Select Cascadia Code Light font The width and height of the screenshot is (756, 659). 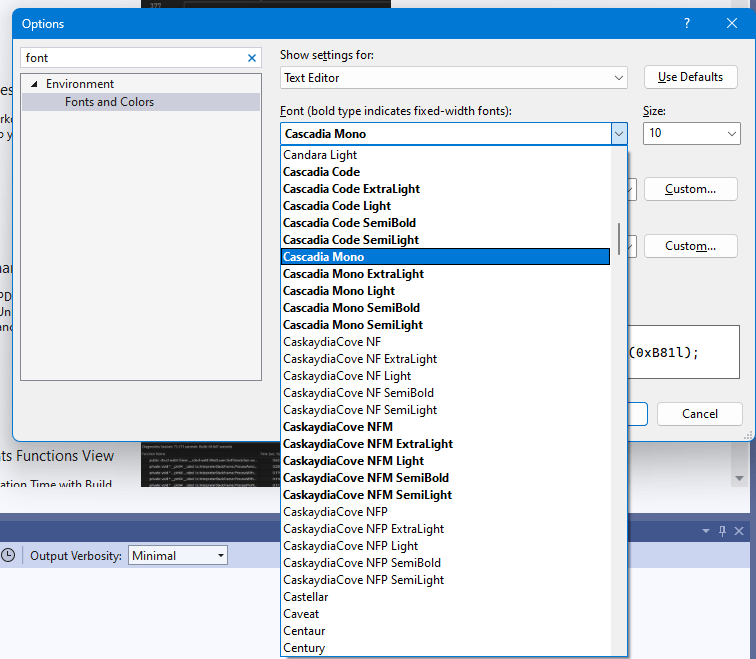click(x=445, y=206)
